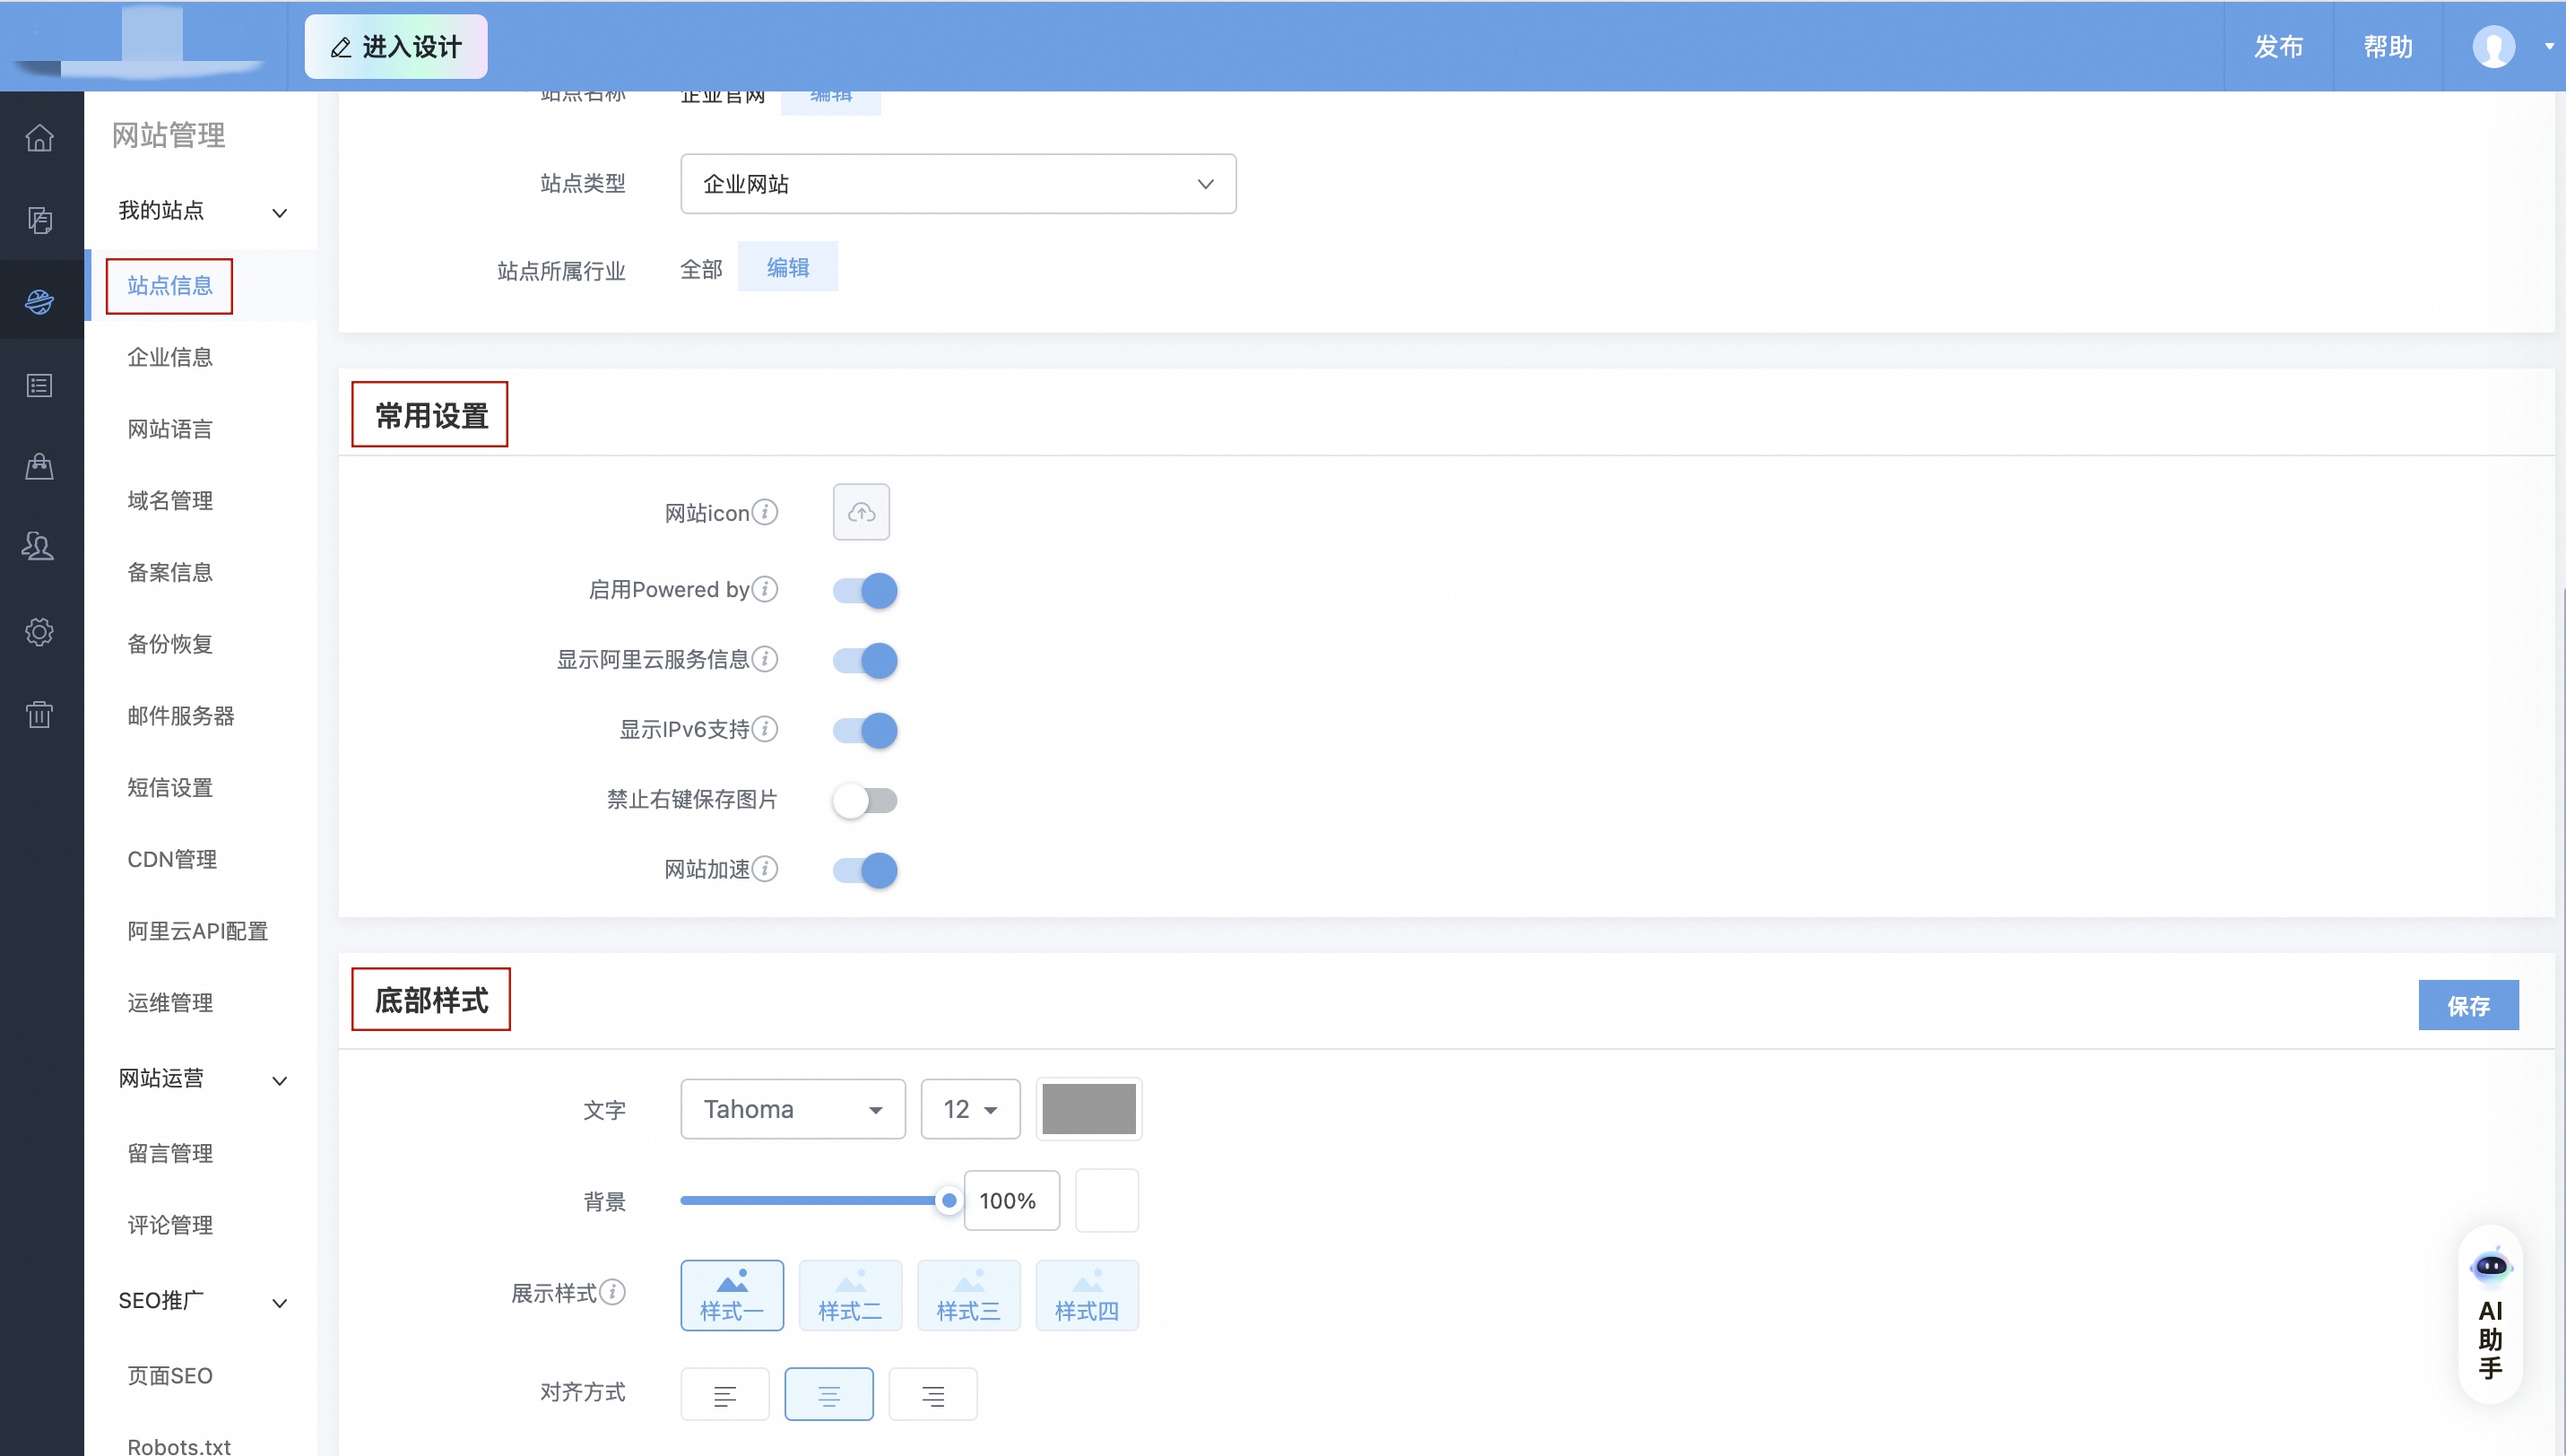Click the 进入设计 button
The height and width of the screenshot is (1456, 2566).
point(396,47)
